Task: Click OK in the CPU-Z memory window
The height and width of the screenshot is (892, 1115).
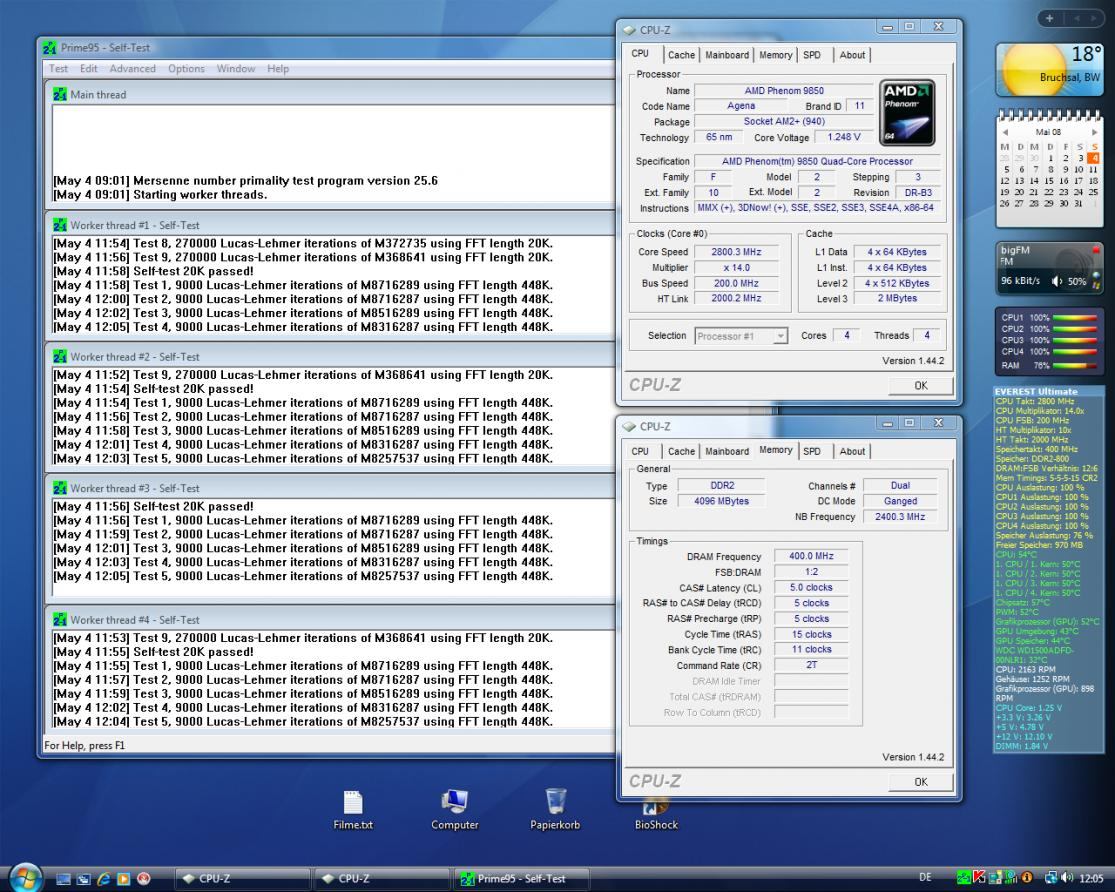Action: click(x=921, y=782)
